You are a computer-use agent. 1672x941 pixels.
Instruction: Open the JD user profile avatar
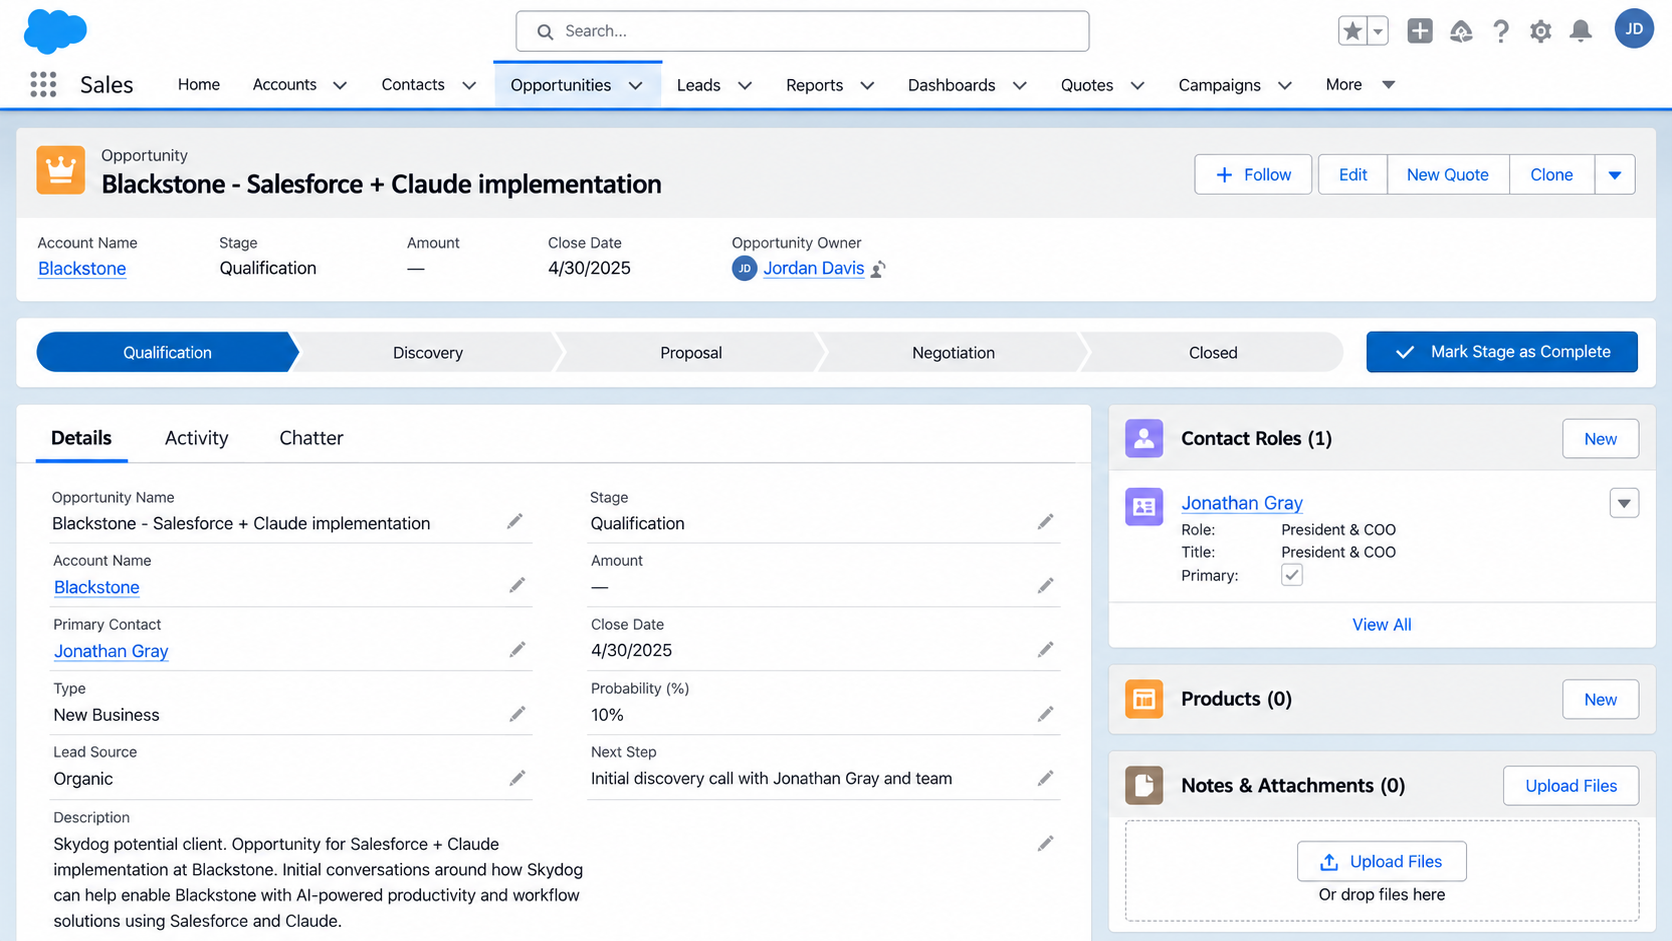pos(1634,29)
